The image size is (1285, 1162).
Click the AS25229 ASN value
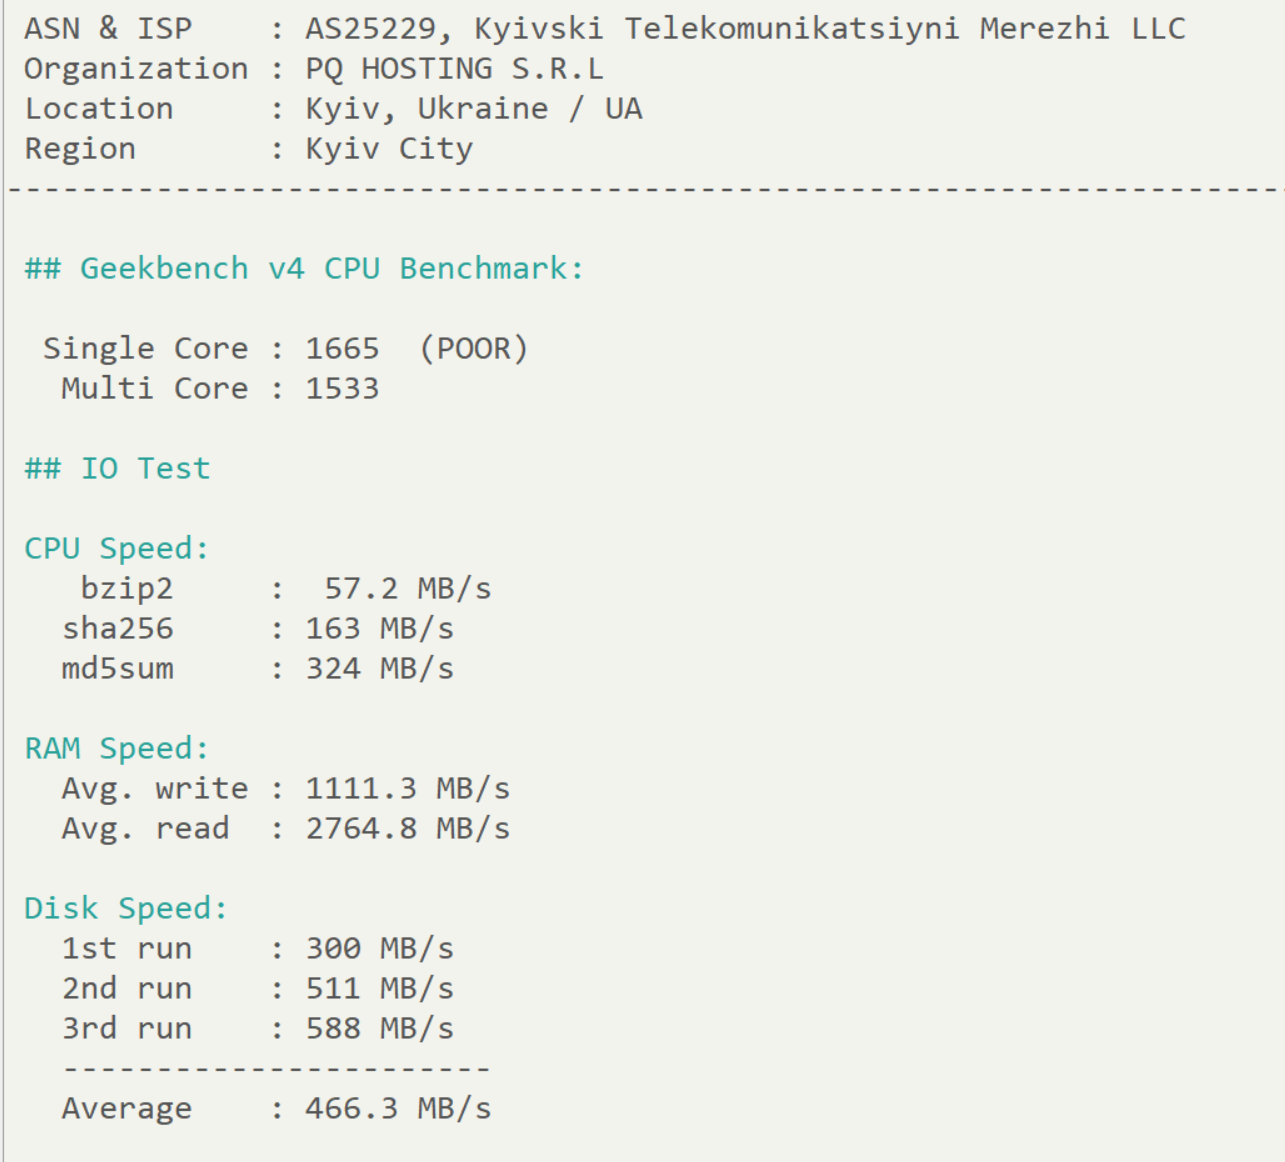point(371,28)
